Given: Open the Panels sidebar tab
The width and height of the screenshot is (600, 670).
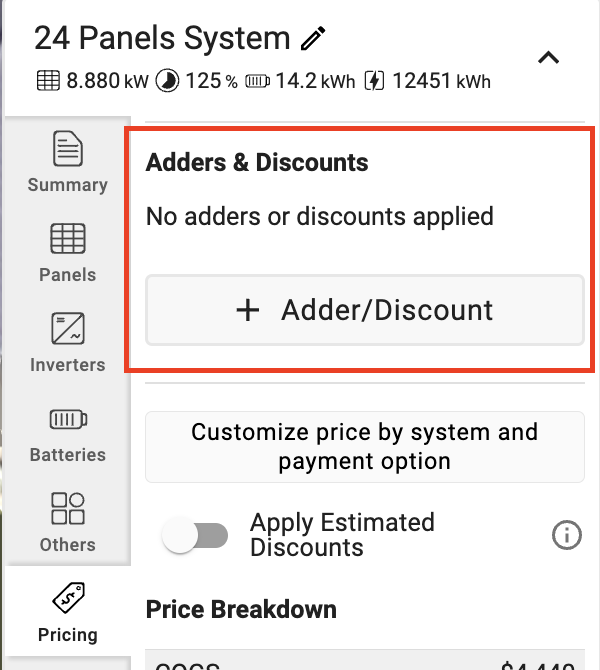Looking at the screenshot, I should click(x=68, y=253).
